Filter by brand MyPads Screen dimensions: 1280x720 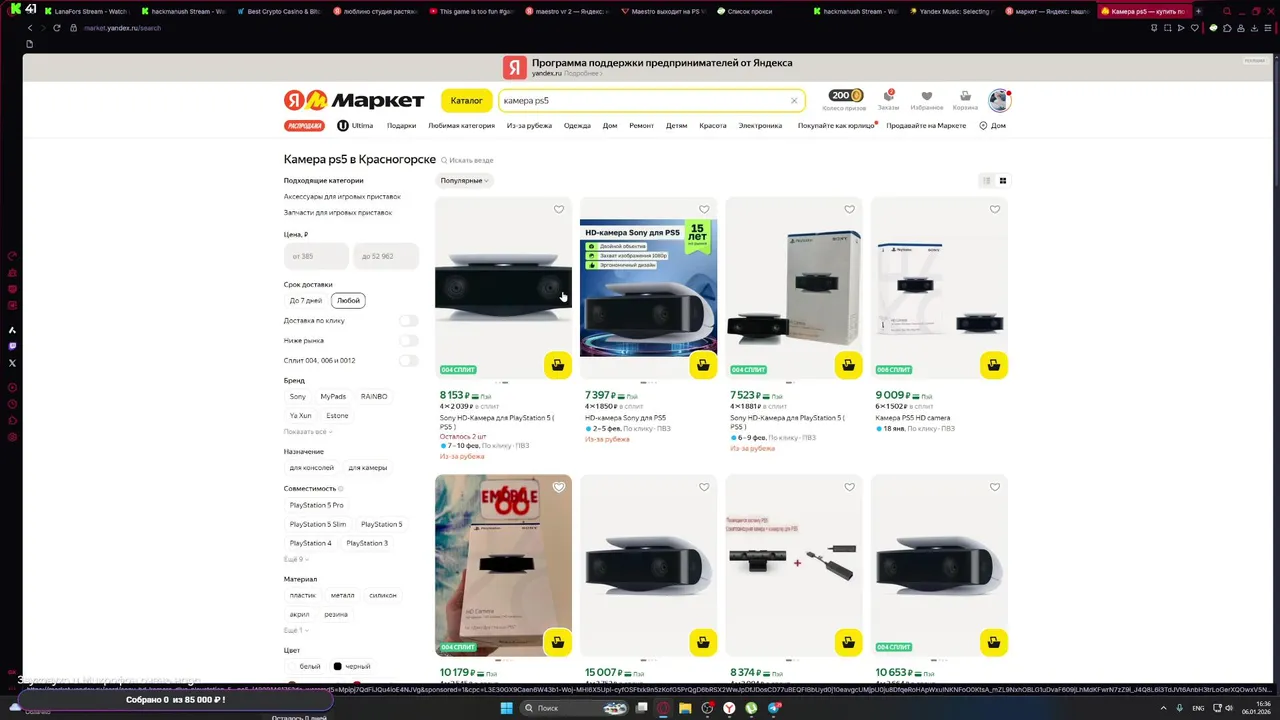[333, 397]
